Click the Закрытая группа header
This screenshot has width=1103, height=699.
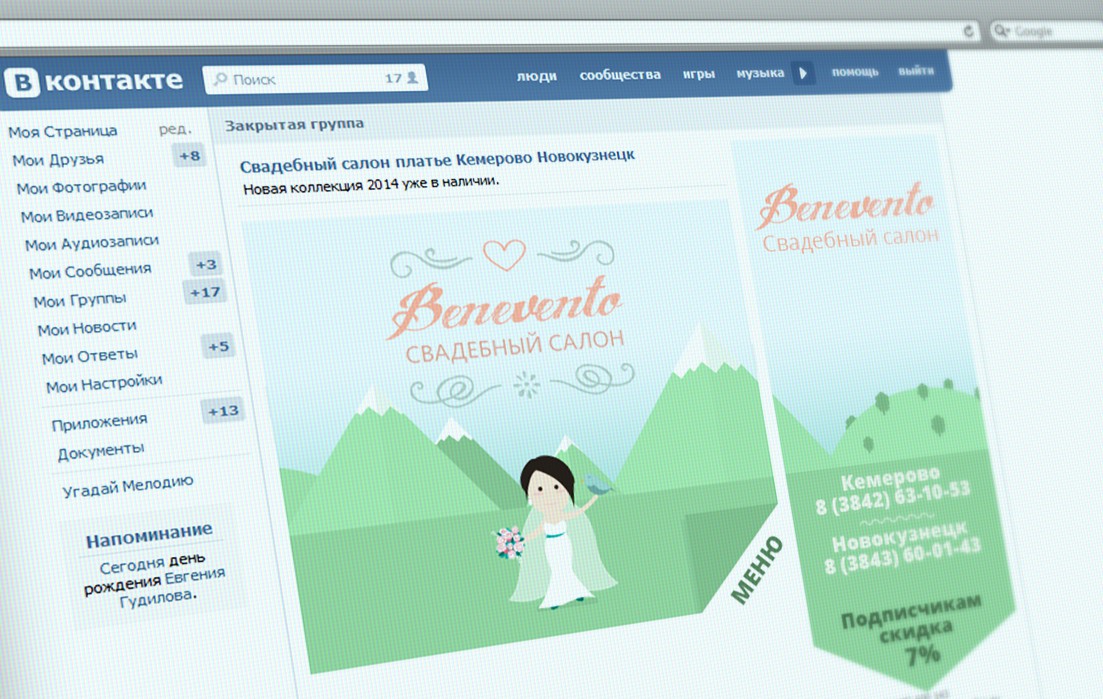tap(294, 124)
